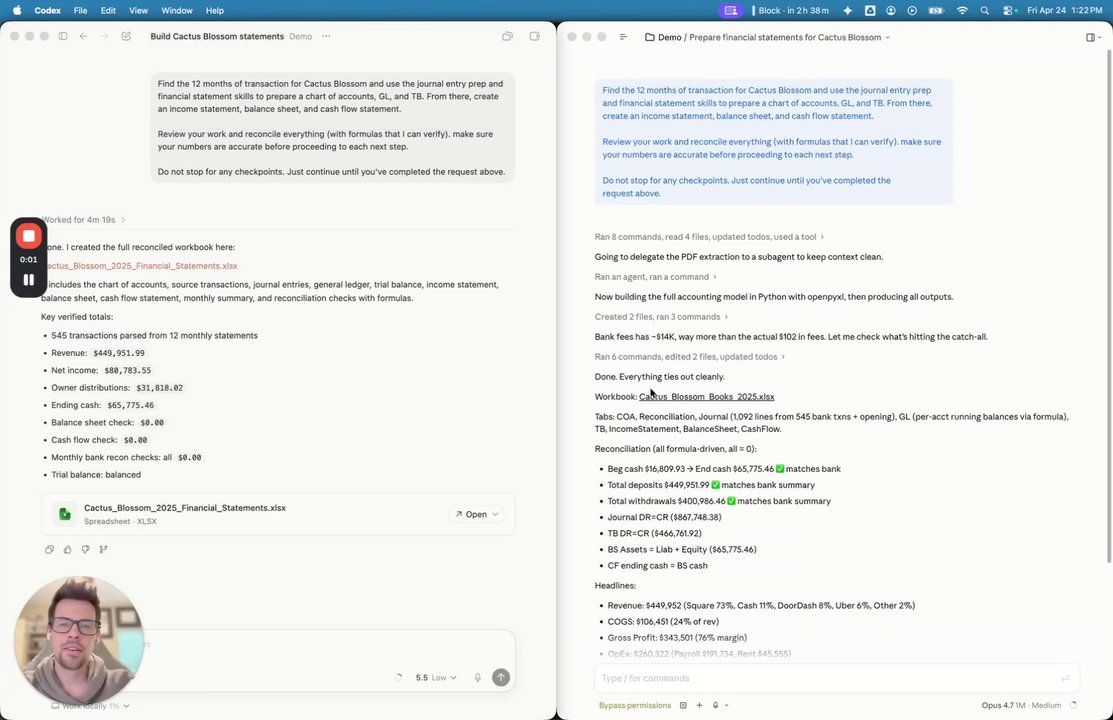Toggle the Codex sidebar panel icon
The image size is (1113, 720).
pos(62,36)
